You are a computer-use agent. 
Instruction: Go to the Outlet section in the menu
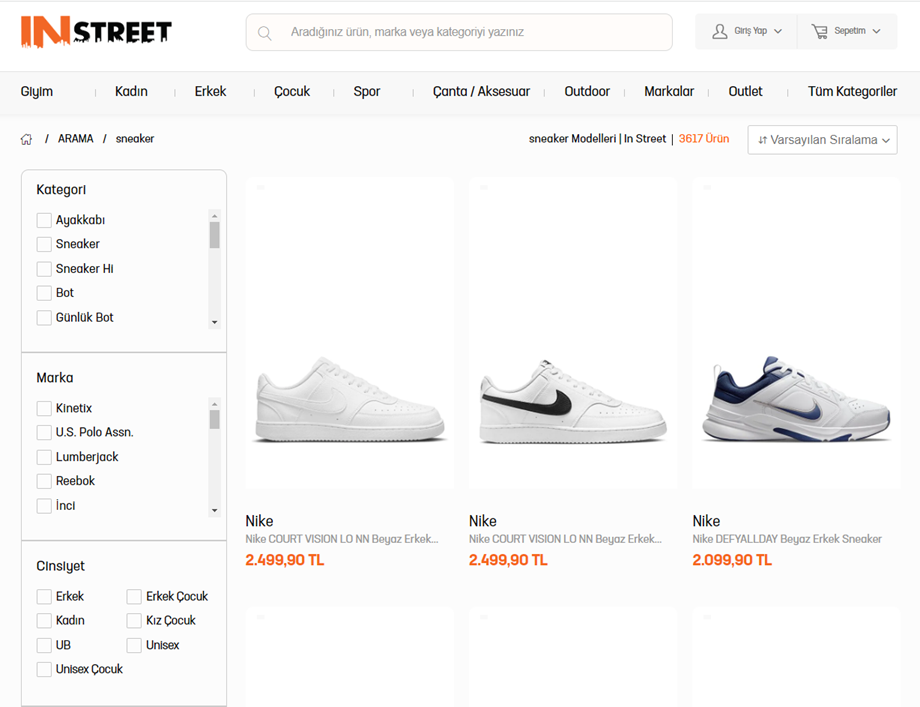click(x=745, y=91)
